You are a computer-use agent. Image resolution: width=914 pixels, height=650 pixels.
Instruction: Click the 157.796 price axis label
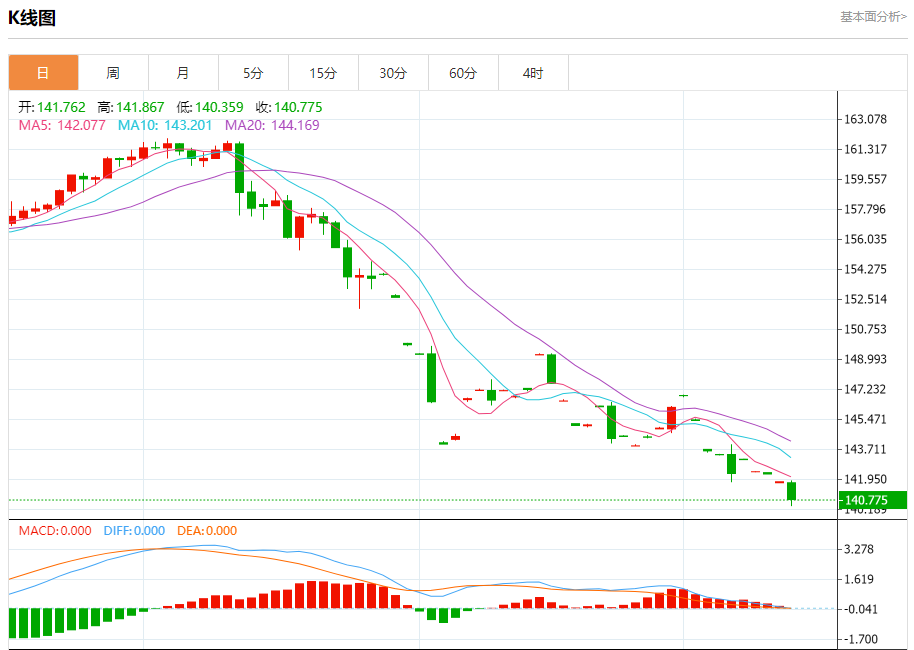(x=866, y=209)
